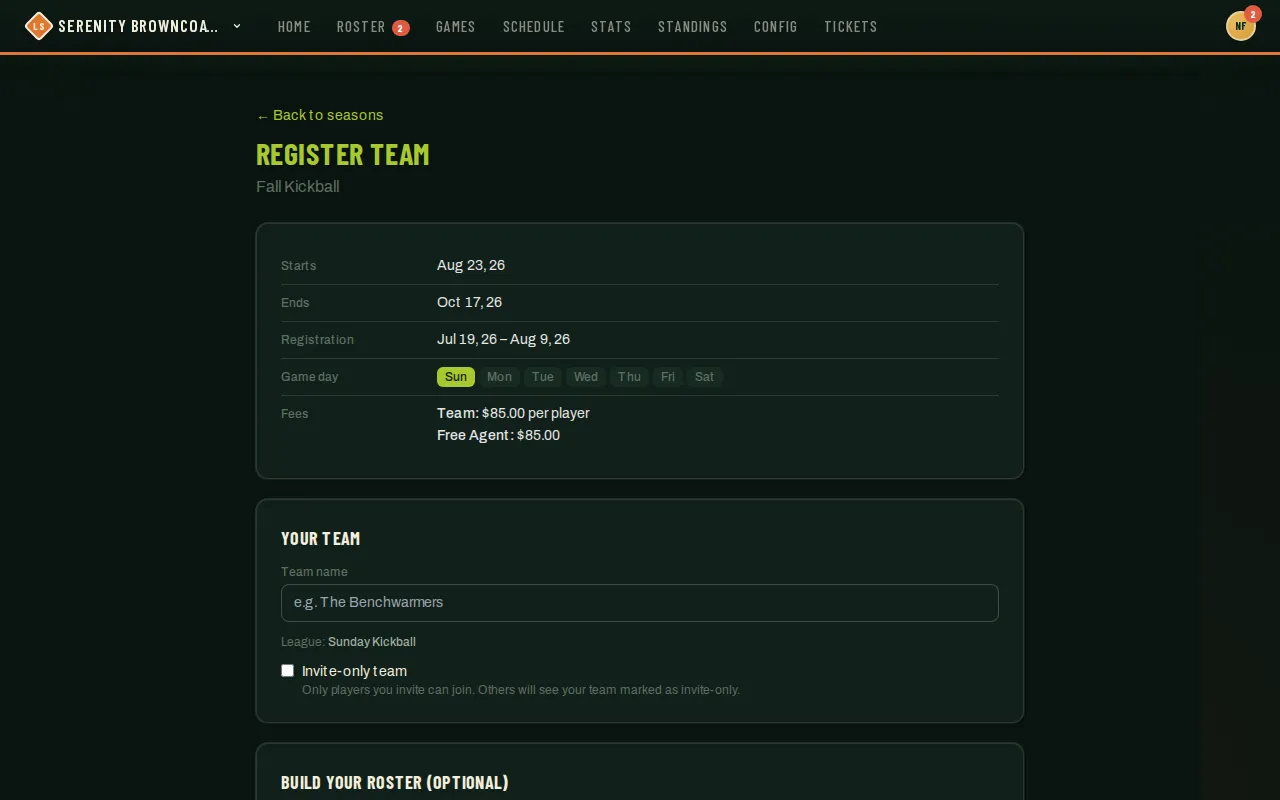Go to Config settings
Screen dimensions: 1280x800
(x=776, y=27)
